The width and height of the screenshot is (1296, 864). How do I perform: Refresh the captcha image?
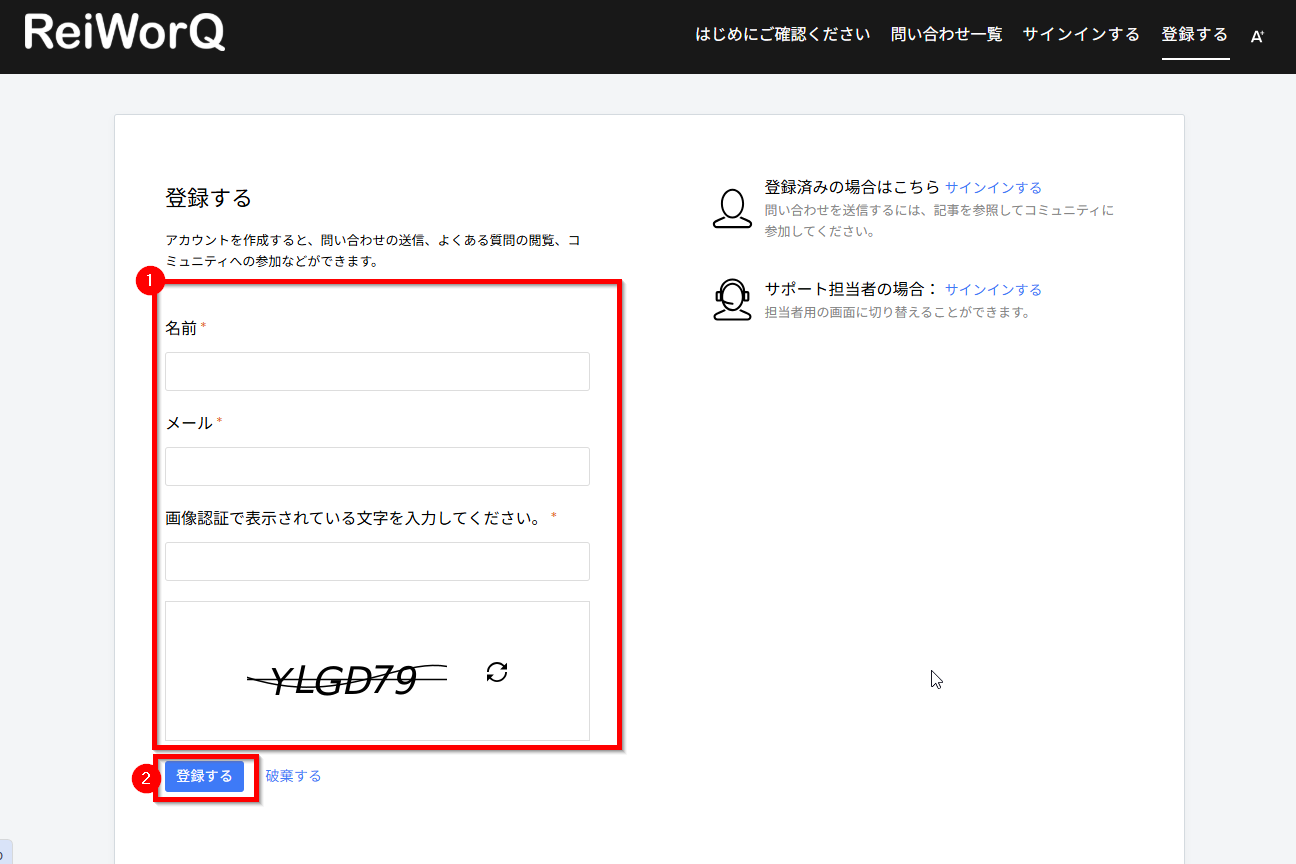(497, 672)
